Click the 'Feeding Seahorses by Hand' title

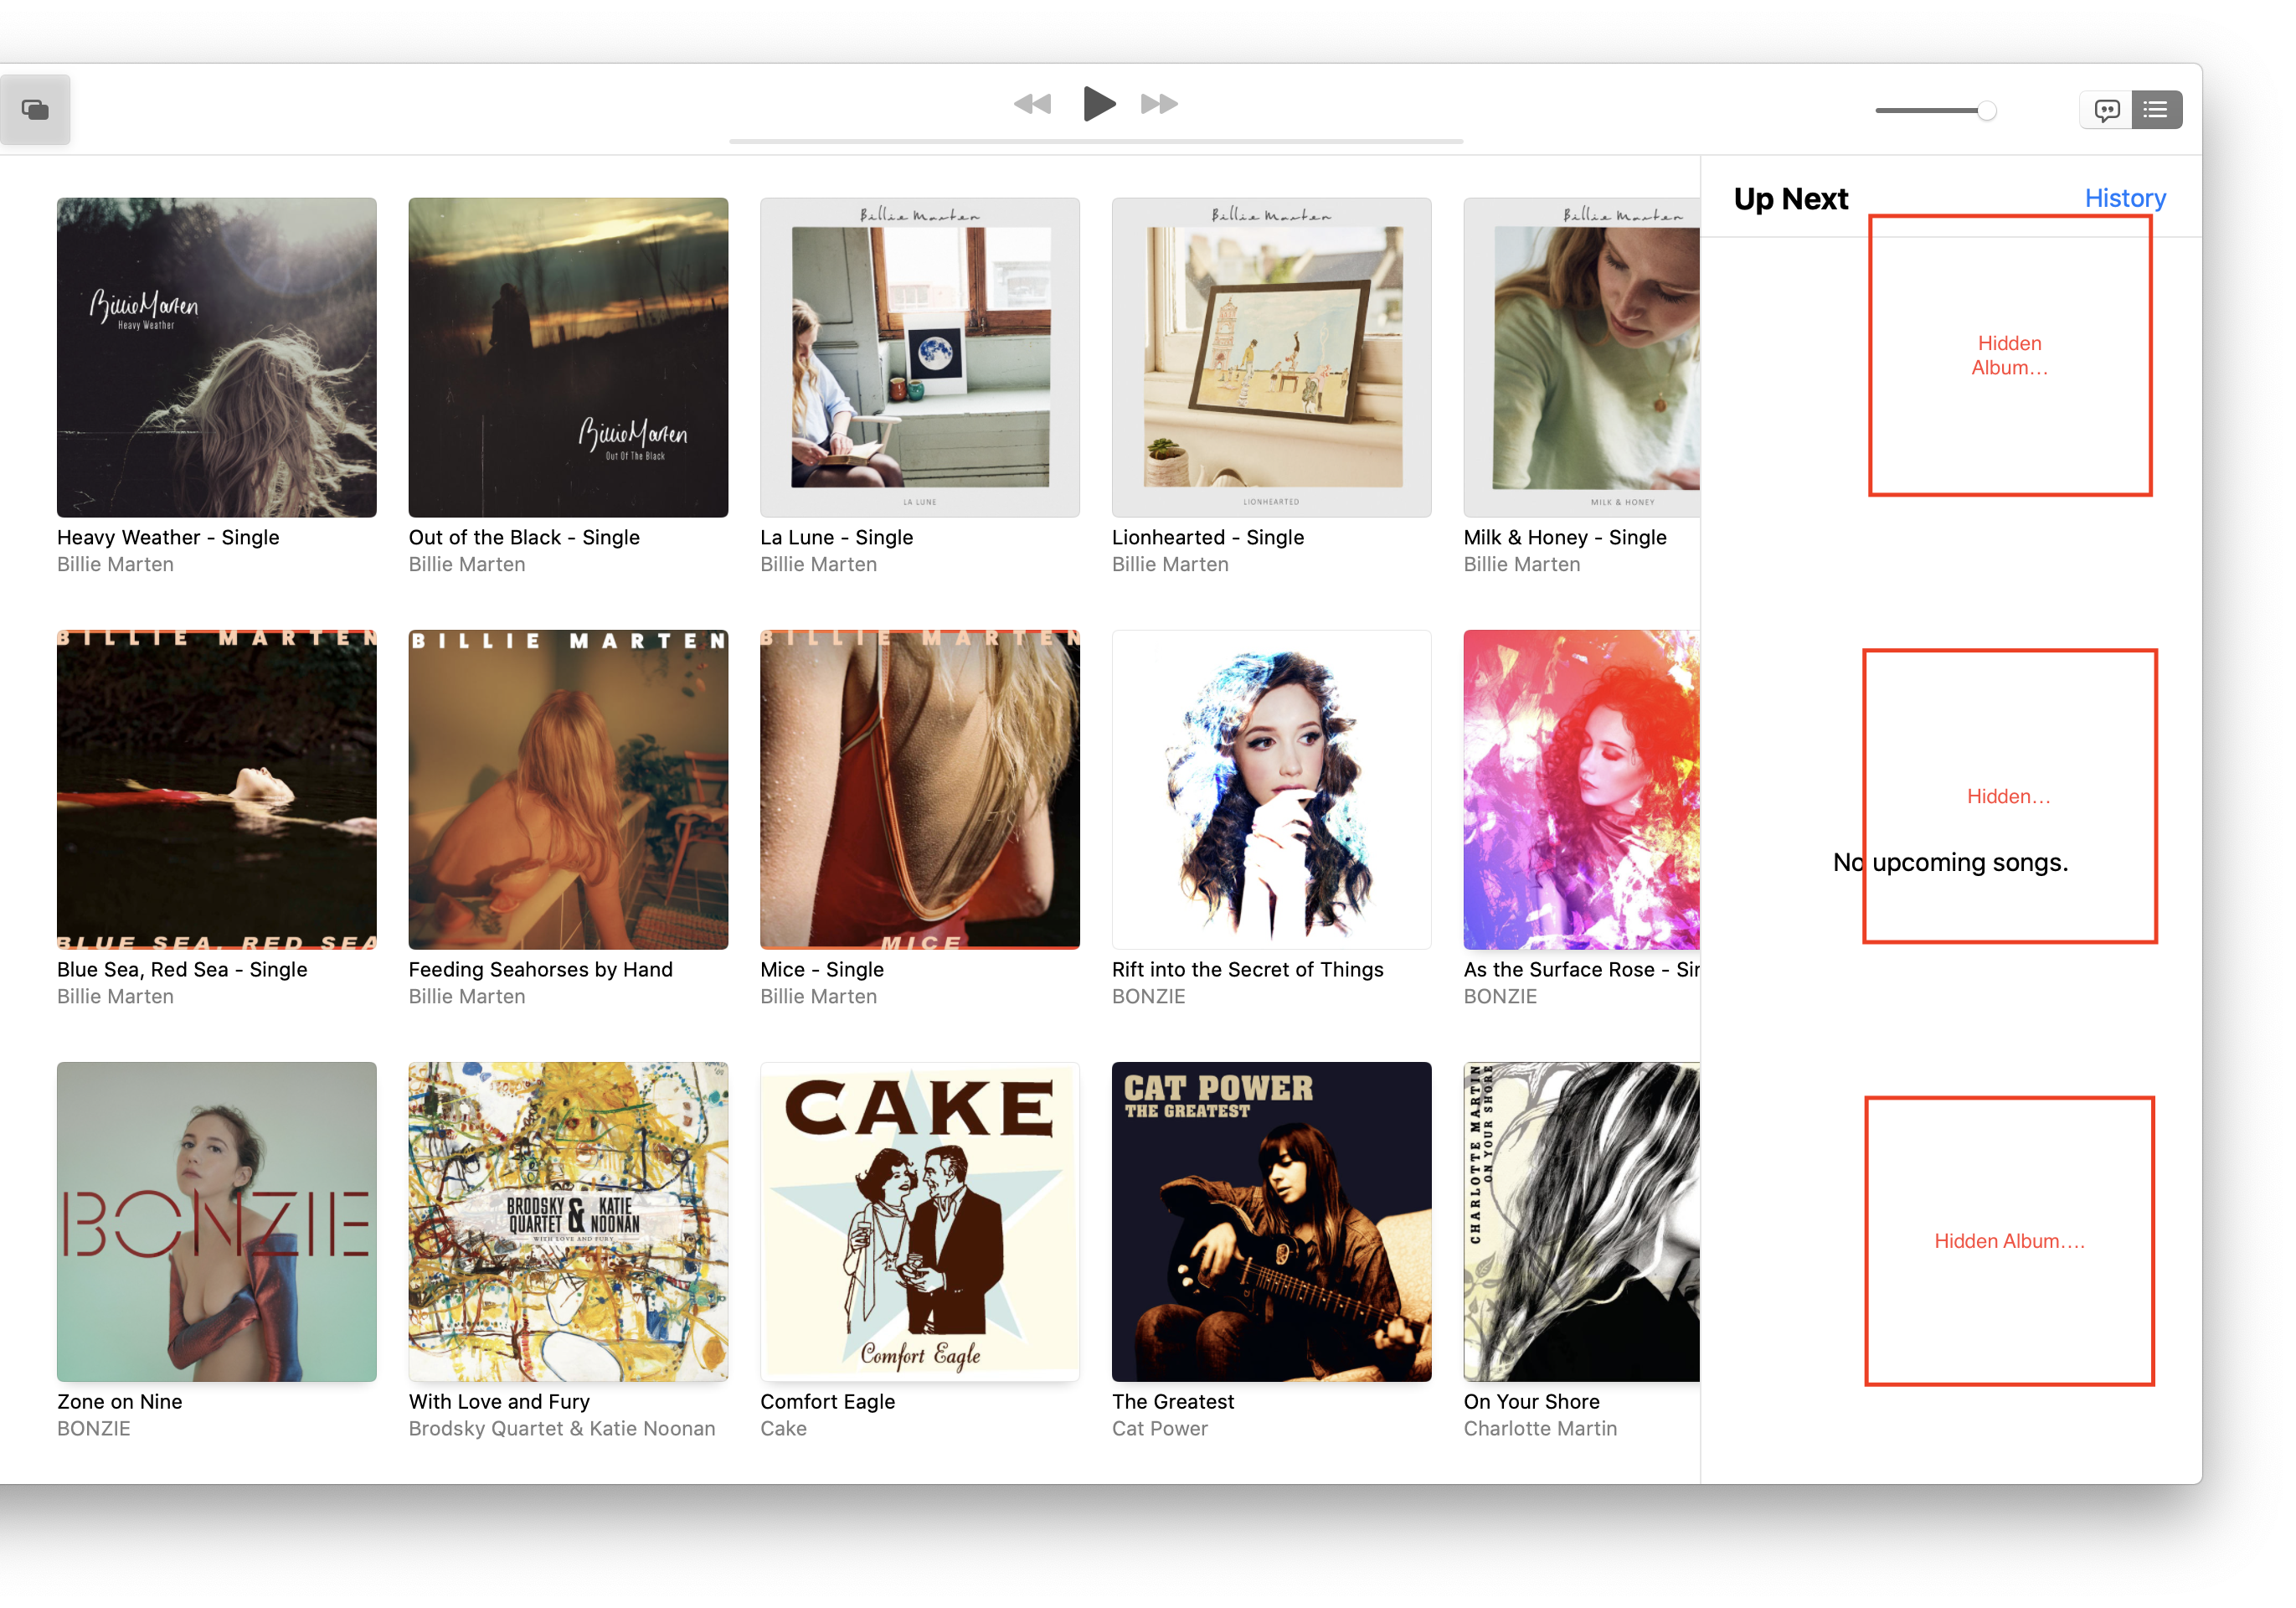click(x=540, y=969)
